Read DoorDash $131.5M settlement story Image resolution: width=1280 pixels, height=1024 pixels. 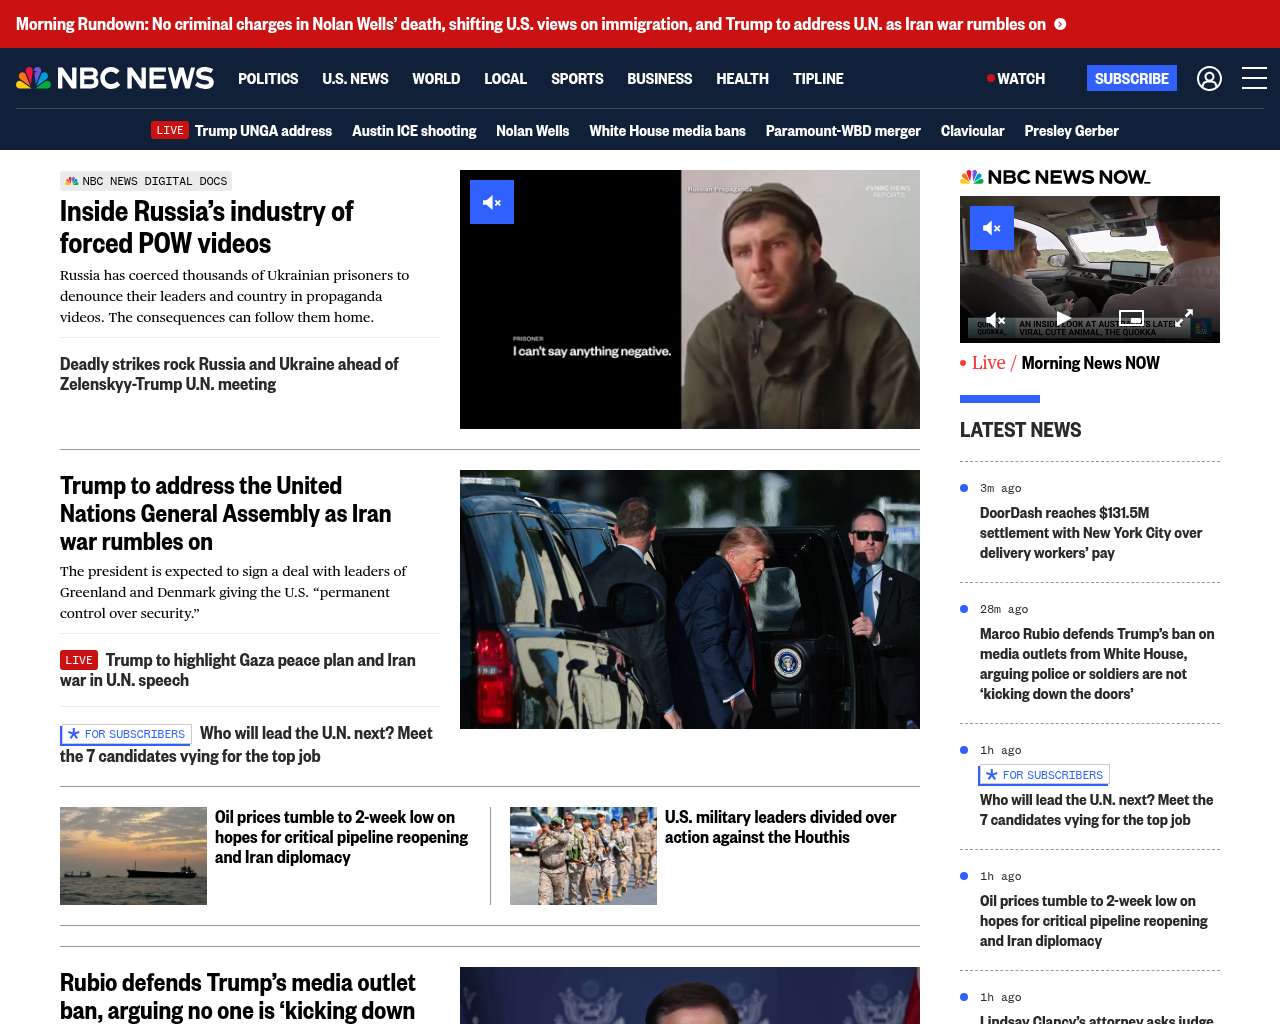pyautogui.click(x=1091, y=532)
